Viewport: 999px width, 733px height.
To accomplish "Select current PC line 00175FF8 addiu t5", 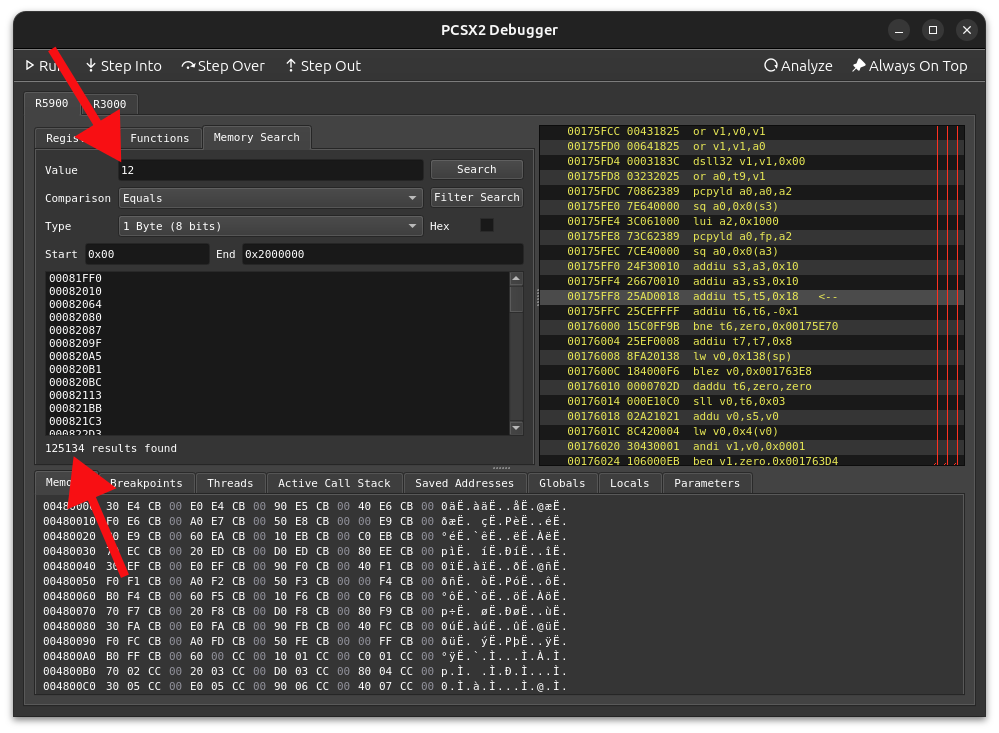I will pos(752,296).
